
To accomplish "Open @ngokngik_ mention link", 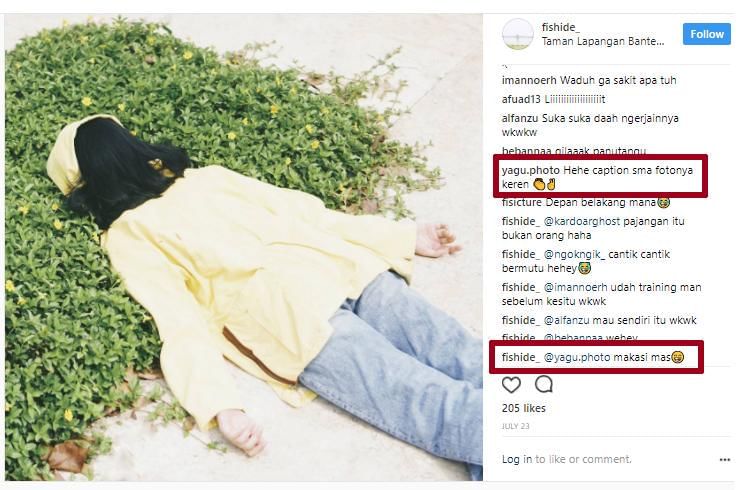I will click(x=574, y=255).
